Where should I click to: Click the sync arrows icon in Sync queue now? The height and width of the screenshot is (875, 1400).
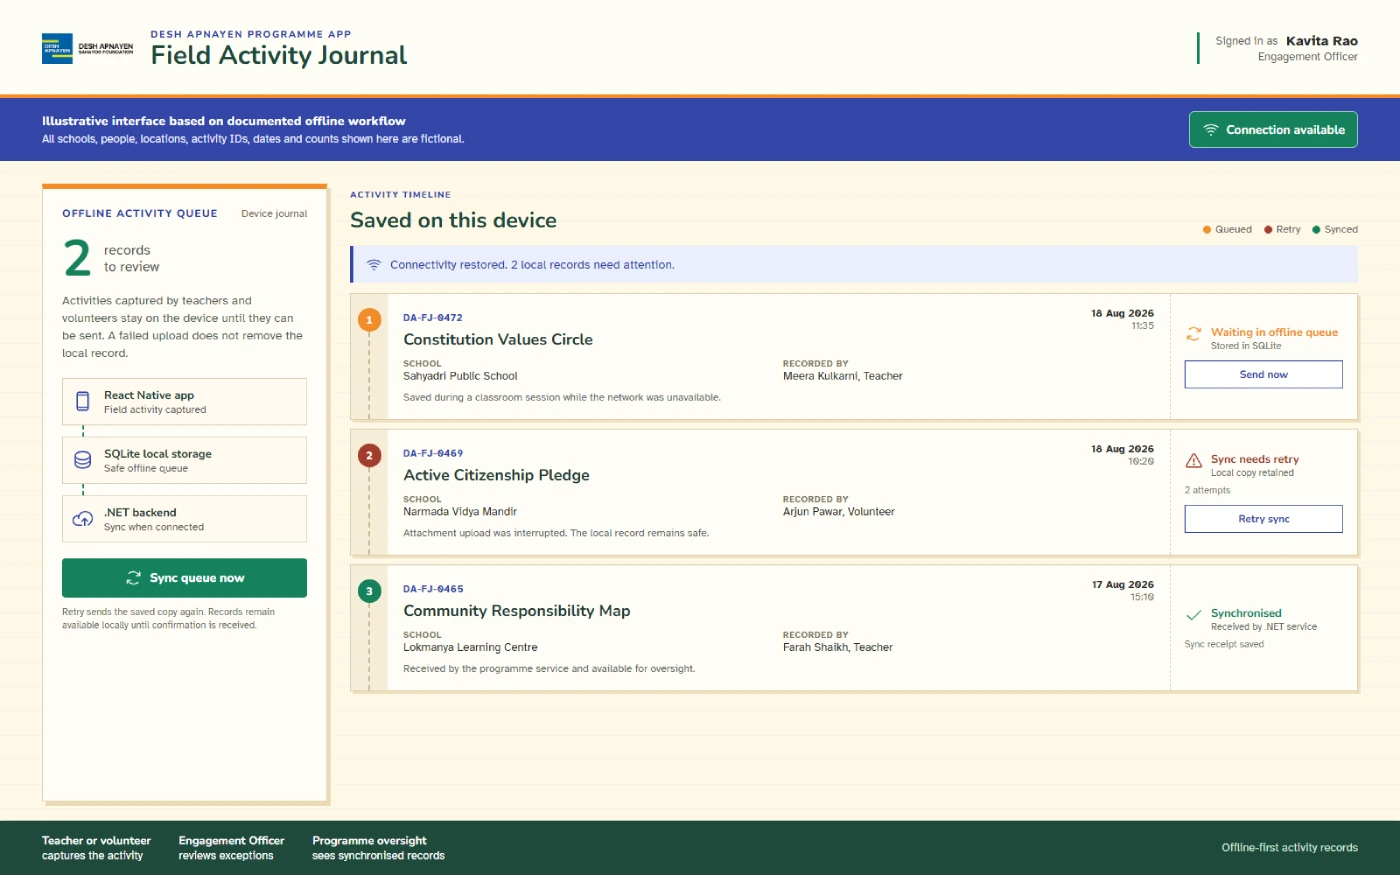point(133,578)
